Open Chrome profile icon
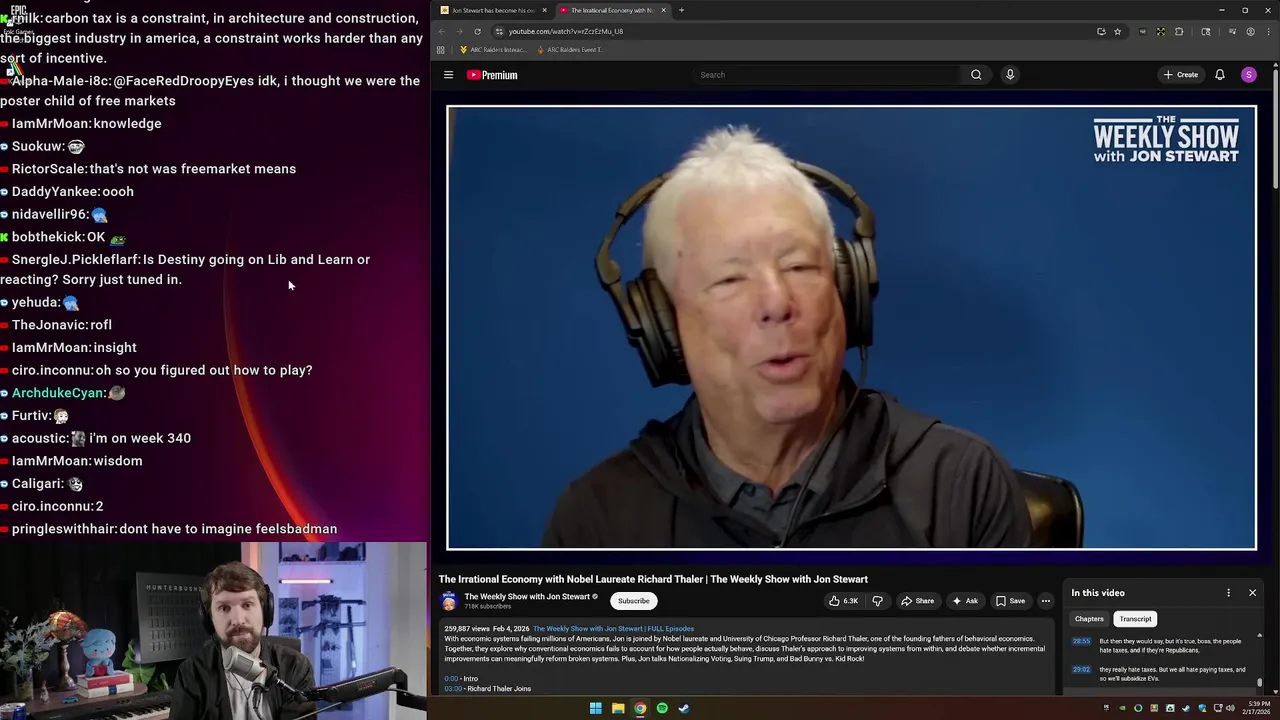This screenshot has width=1280, height=720. [x=1250, y=31]
